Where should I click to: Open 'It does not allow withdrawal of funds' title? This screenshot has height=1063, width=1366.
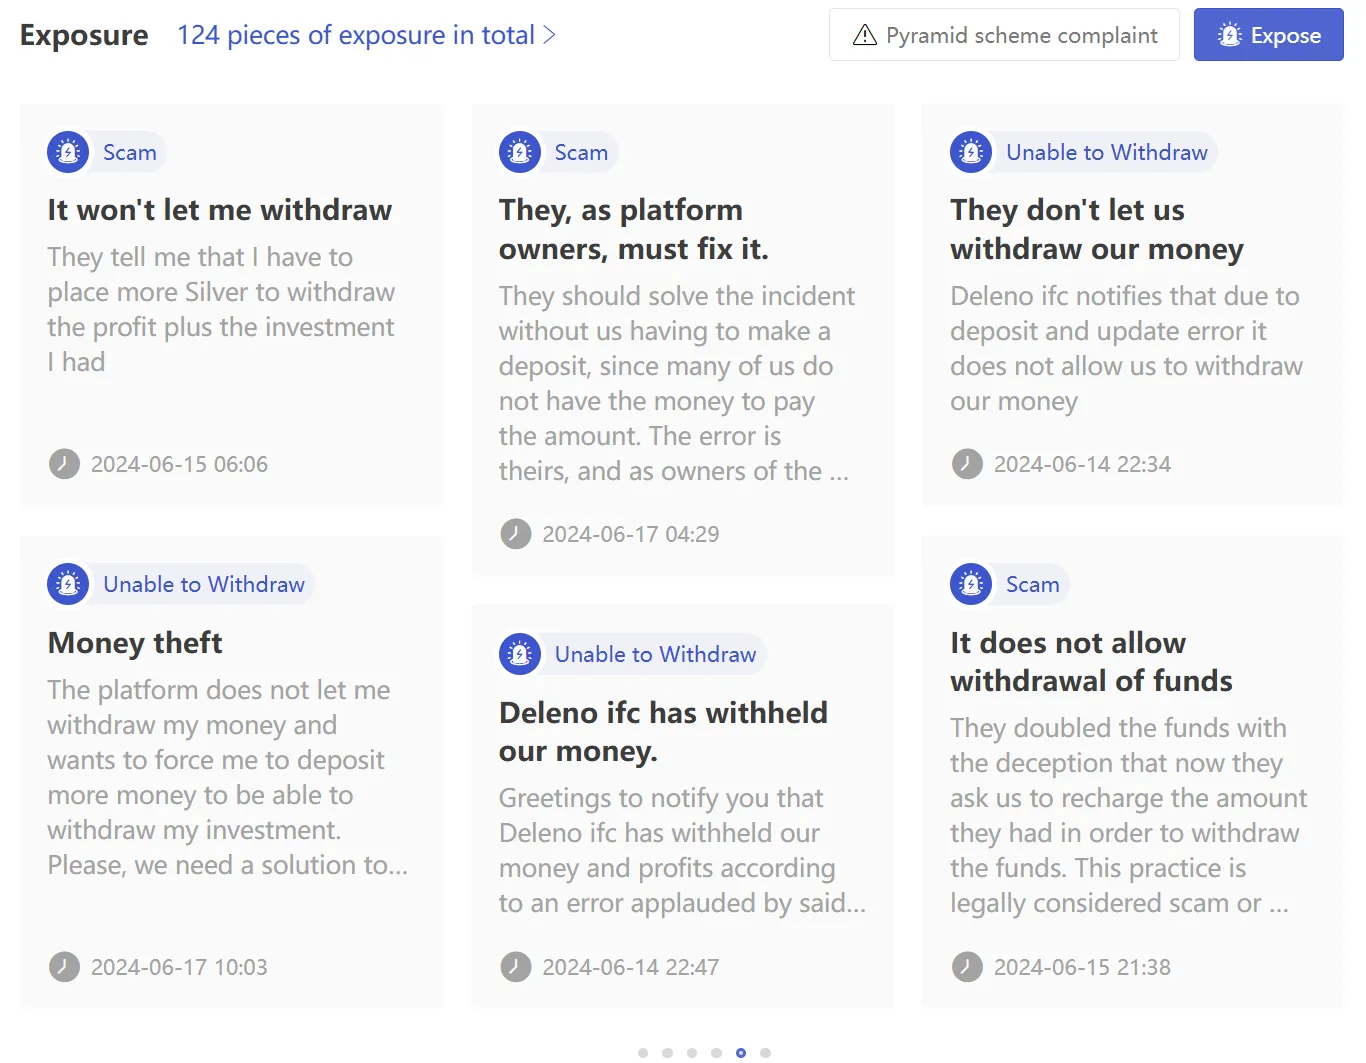1091,661
